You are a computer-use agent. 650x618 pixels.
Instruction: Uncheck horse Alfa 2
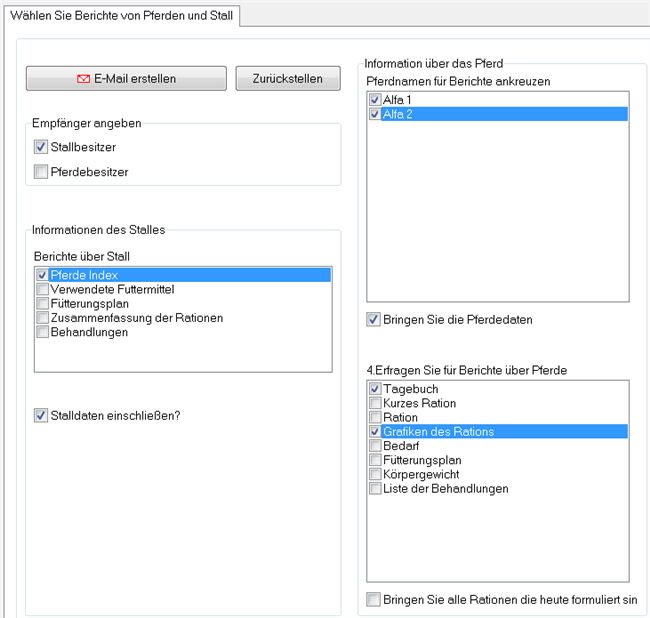tap(375, 114)
